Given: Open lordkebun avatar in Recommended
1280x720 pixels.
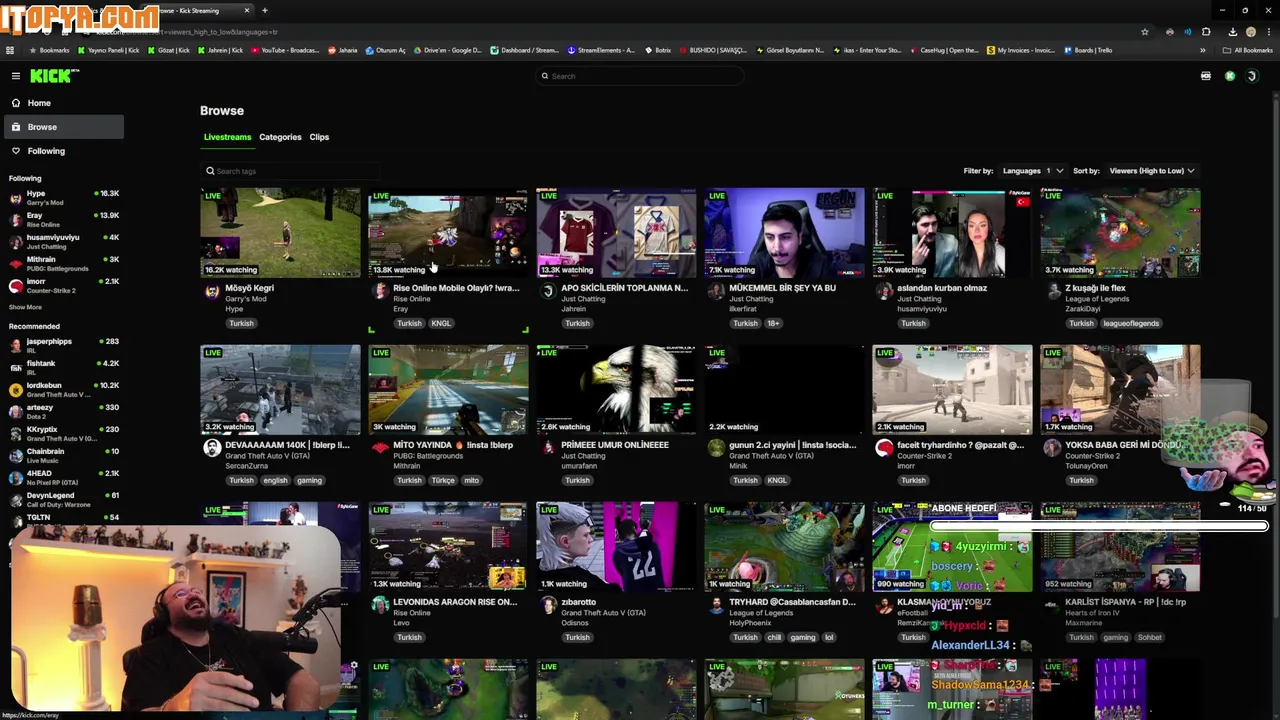Looking at the screenshot, I should coord(15,389).
